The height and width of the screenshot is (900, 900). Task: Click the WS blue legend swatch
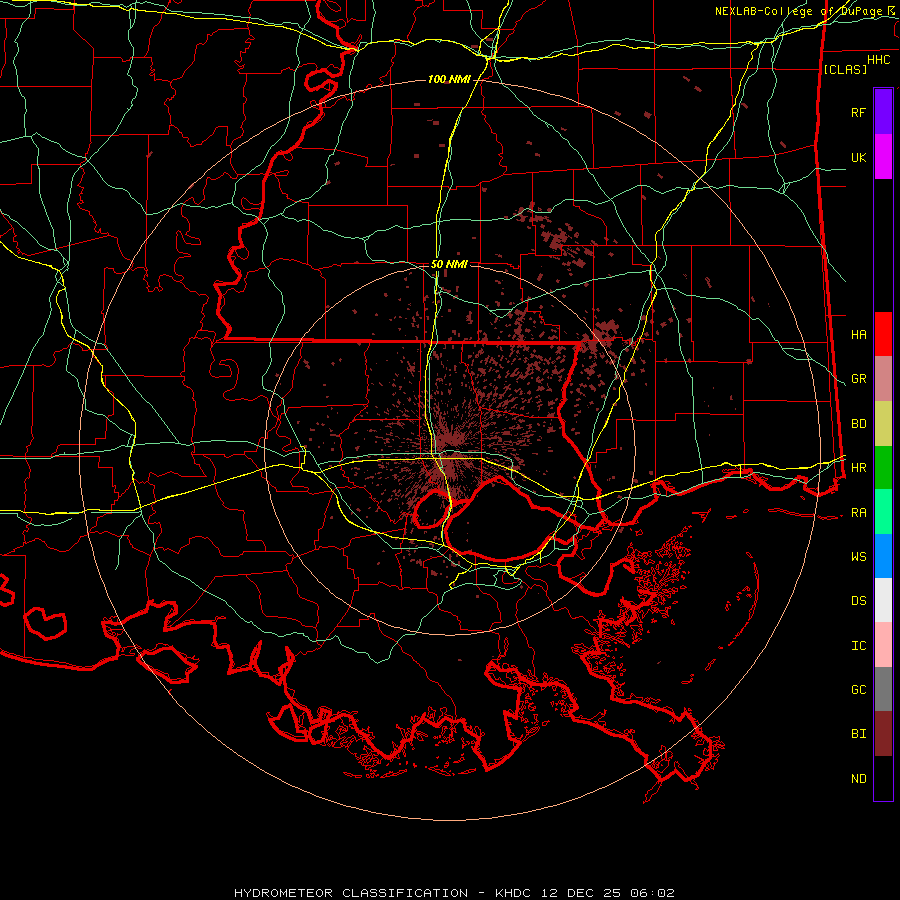[883, 556]
